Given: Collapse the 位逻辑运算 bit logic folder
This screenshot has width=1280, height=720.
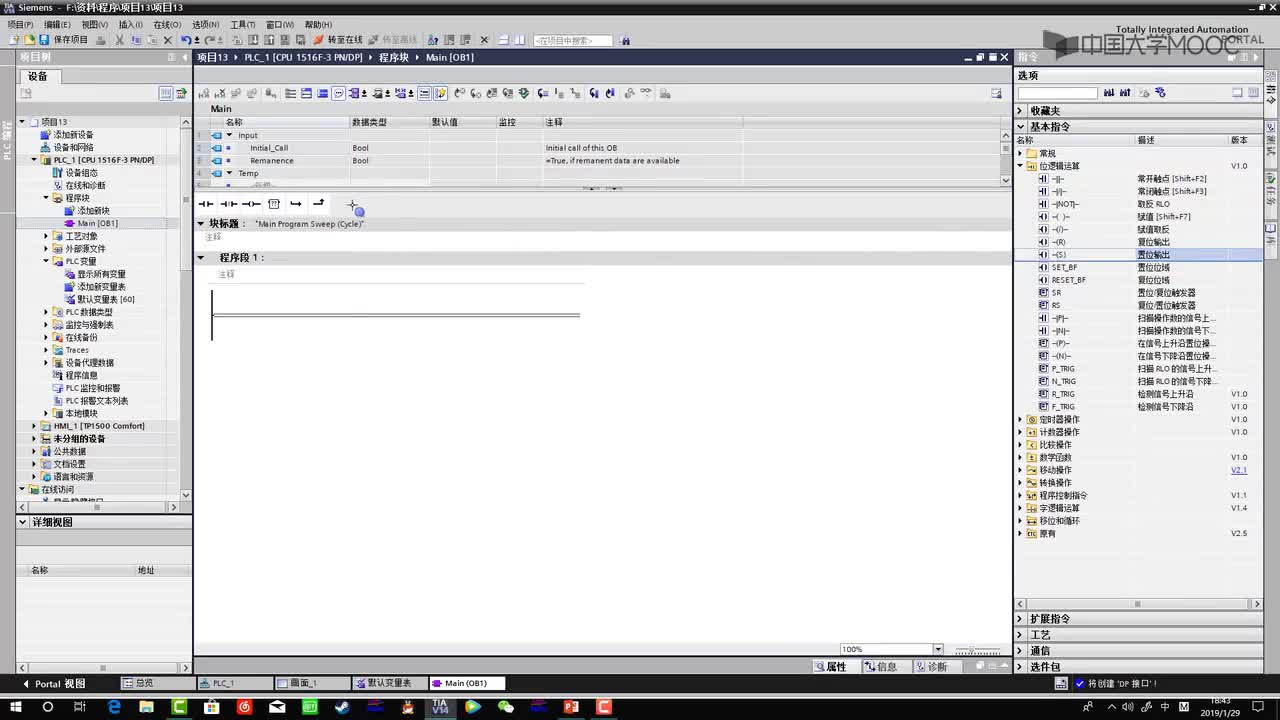Looking at the screenshot, I should point(1021,166).
